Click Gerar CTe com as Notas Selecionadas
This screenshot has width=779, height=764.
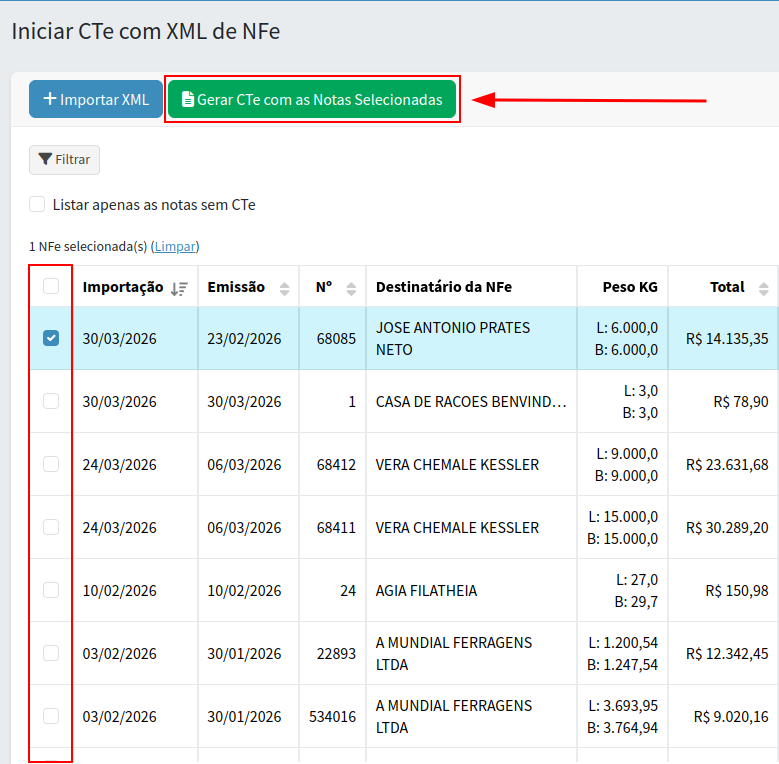(312, 100)
